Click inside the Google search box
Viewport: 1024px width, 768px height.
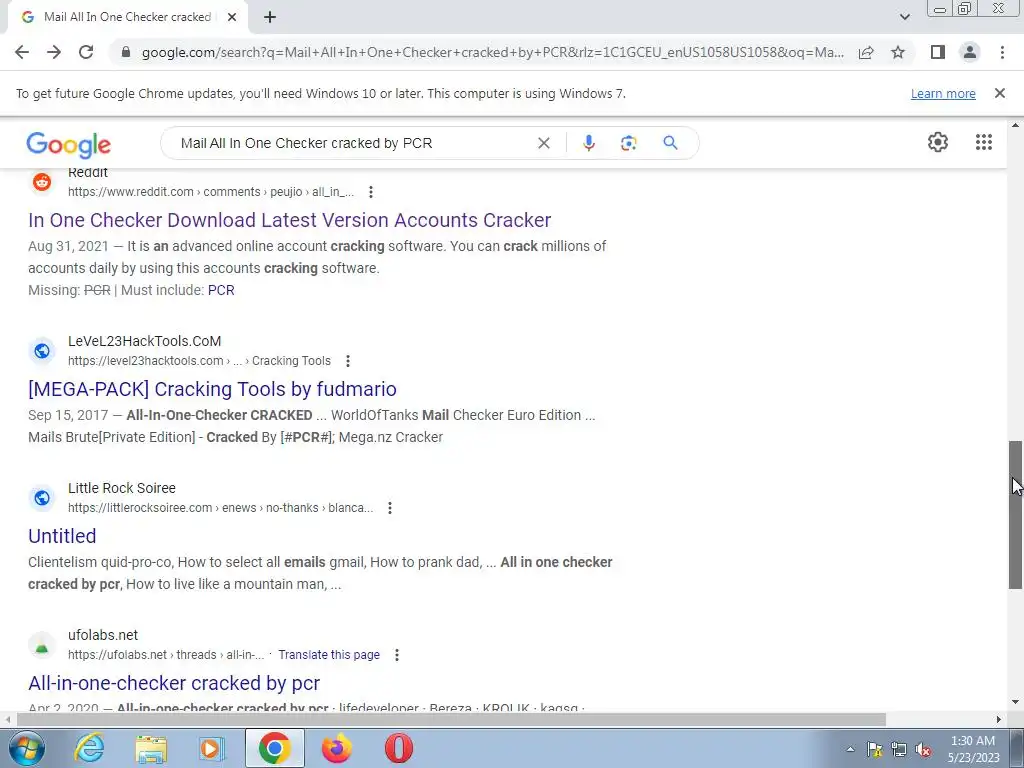pyautogui.click(x=353, y=143)
